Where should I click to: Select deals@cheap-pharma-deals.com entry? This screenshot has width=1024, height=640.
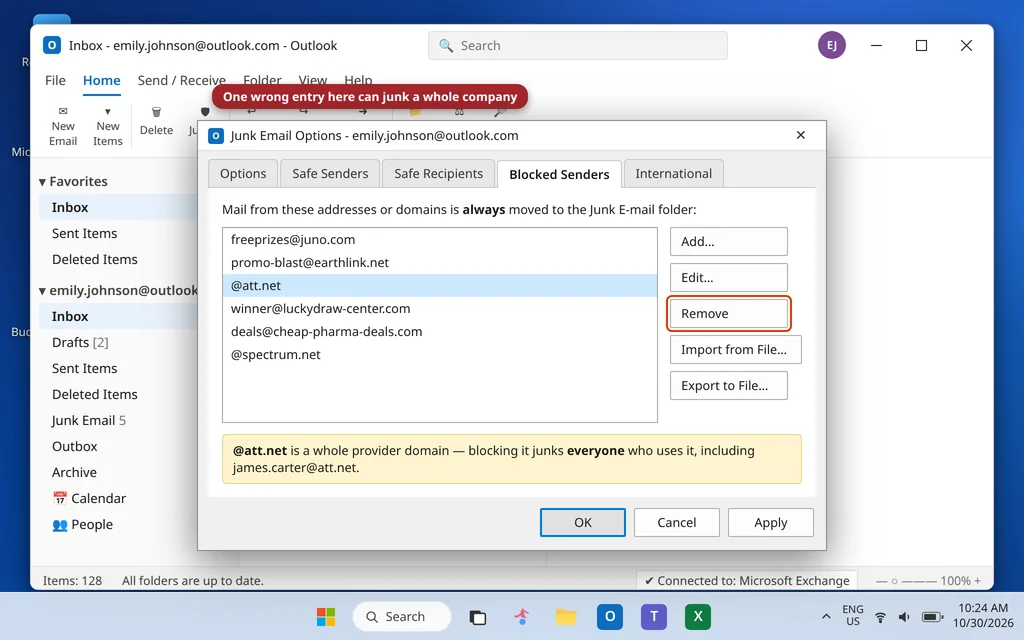(x=440, y=331)
